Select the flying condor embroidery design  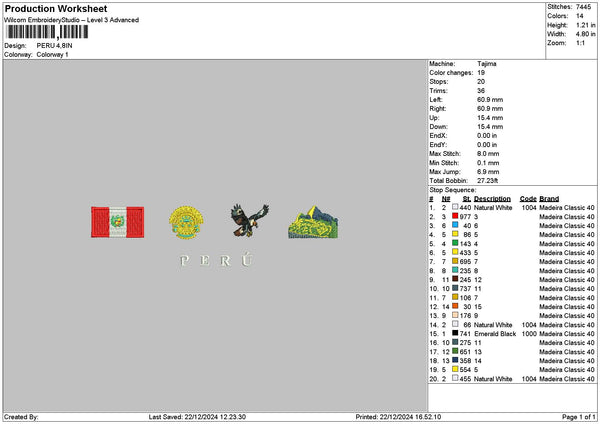click(249, 220)
